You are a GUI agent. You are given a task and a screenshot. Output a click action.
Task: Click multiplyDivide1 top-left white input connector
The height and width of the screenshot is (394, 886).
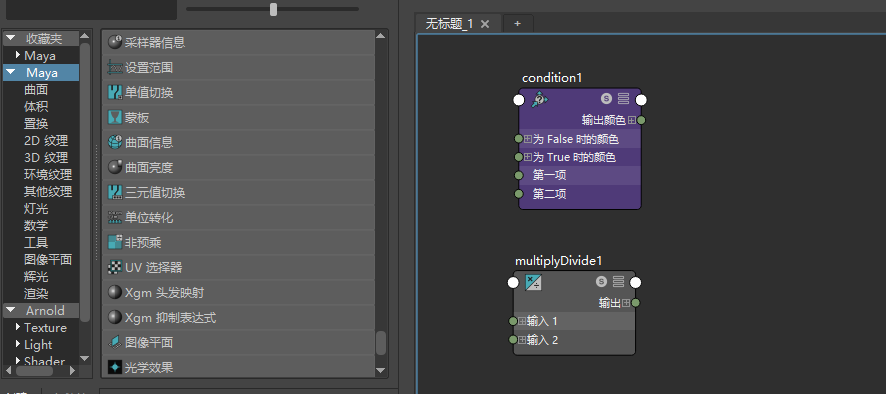point(513,283)
